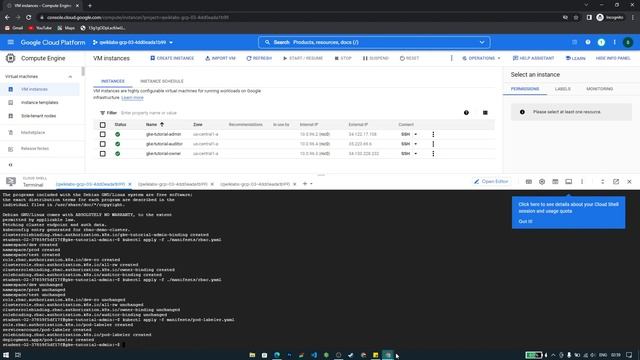The height and width of the screenshot is (360, 640).
Task: Maximize or restore the Cloud Shell panel
Action: pos(602,182)
